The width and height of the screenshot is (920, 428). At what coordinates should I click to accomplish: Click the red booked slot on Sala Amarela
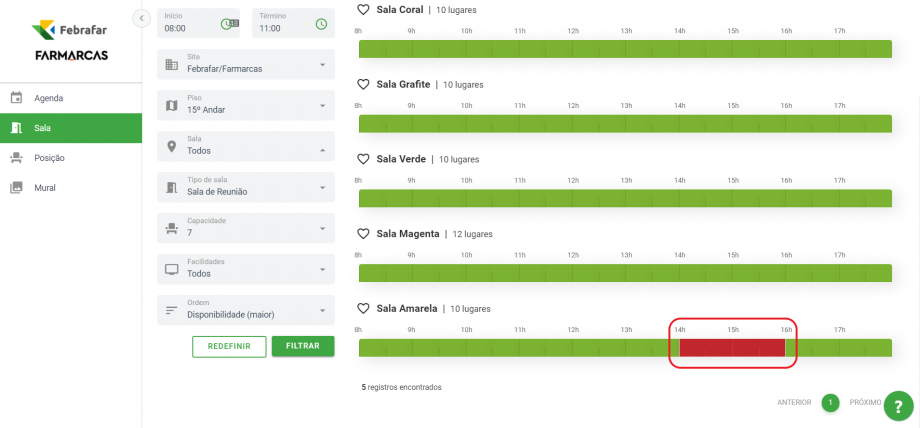(732, 348)
